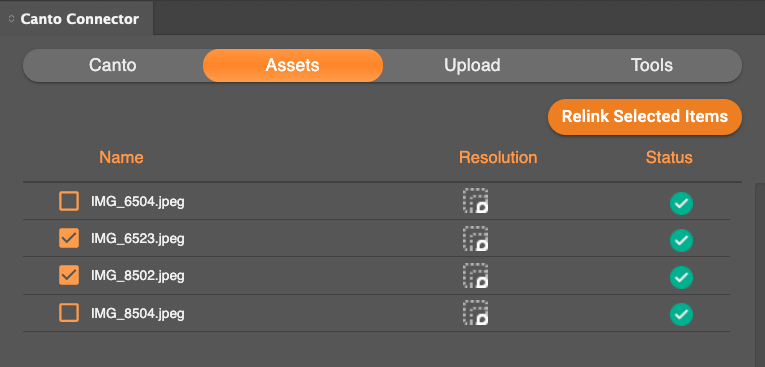This screenshot has height=367, width=765.
Task: Click the asset list vertical scrollbar
Action: click(x=760, y=275)
